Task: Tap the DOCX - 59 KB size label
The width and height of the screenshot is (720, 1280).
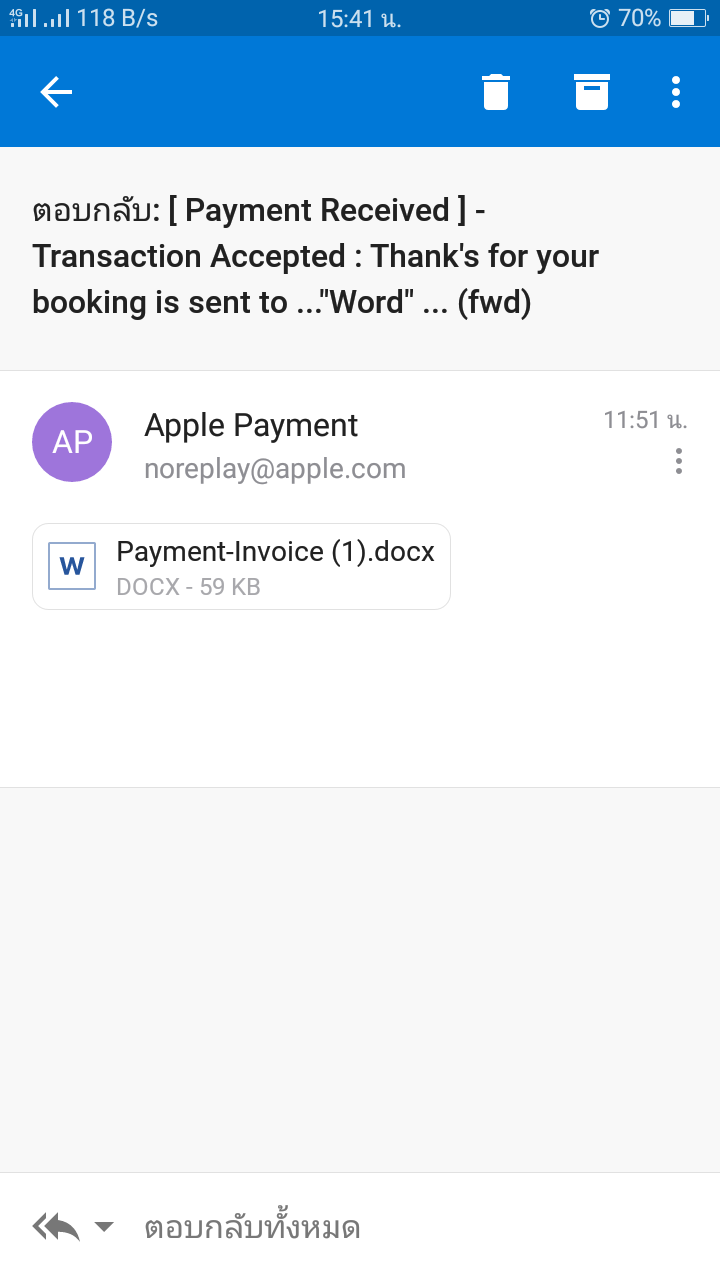Action: click(x=188, y=587)
